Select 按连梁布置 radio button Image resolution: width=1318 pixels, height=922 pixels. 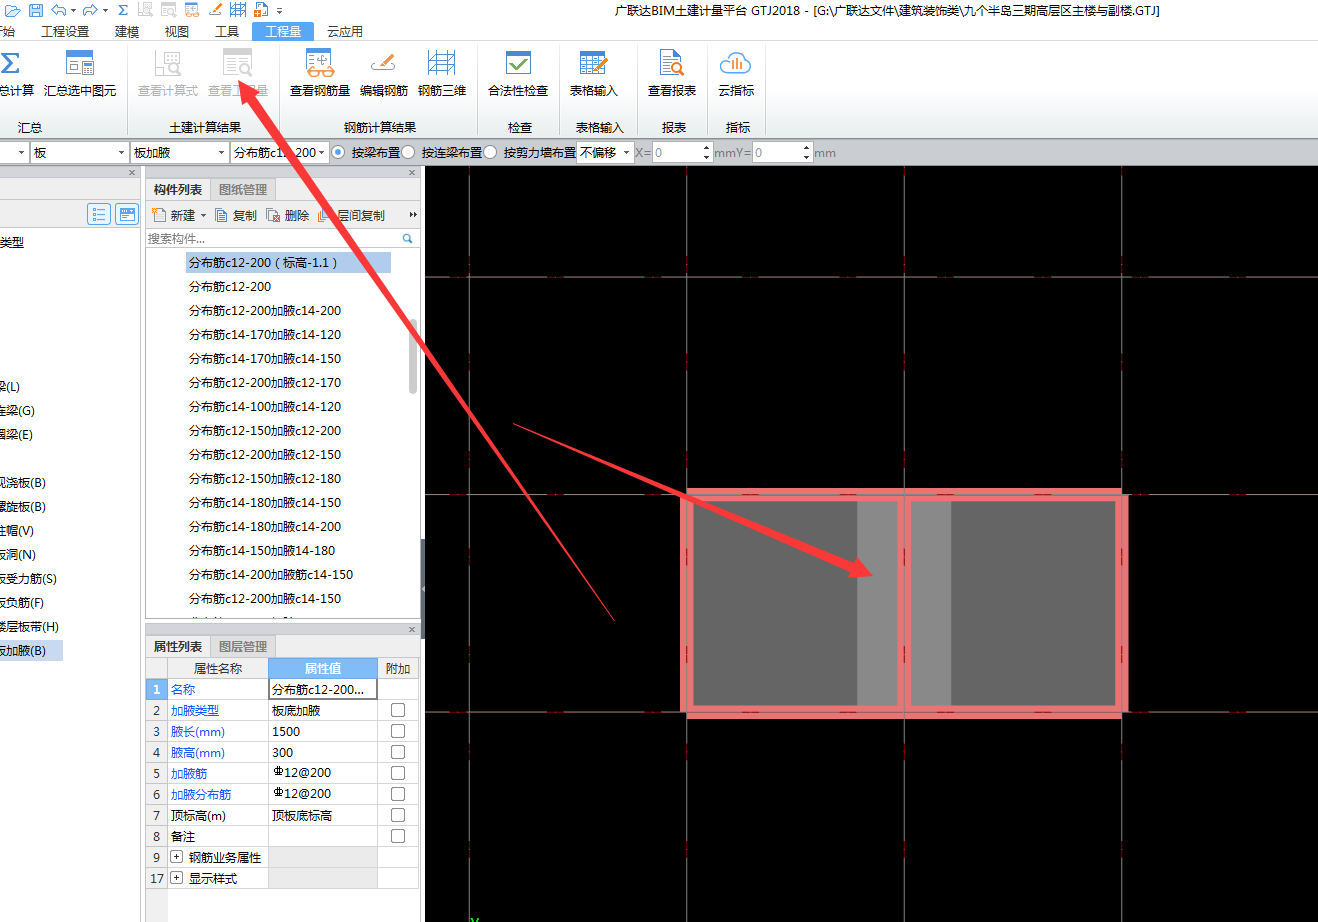click(x=408, y=152)
